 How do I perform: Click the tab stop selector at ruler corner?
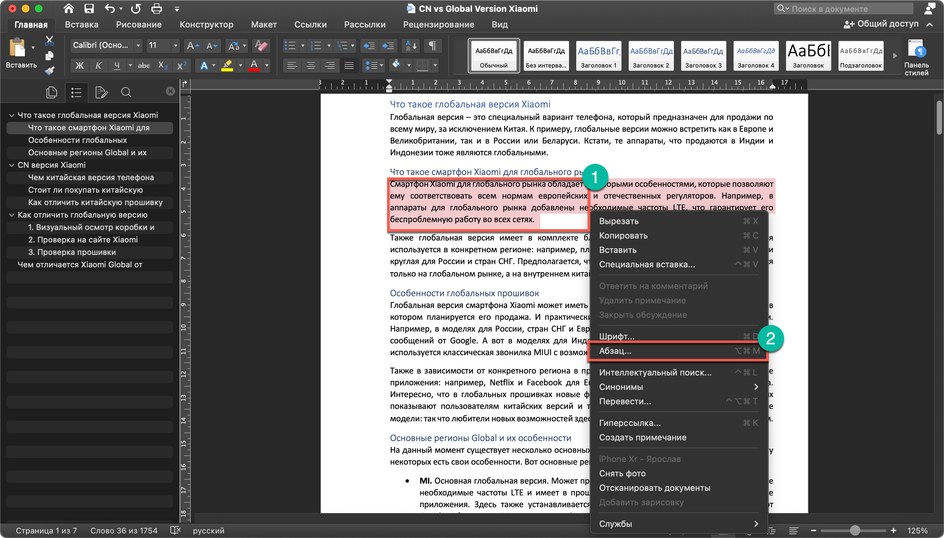pos(185,84)
